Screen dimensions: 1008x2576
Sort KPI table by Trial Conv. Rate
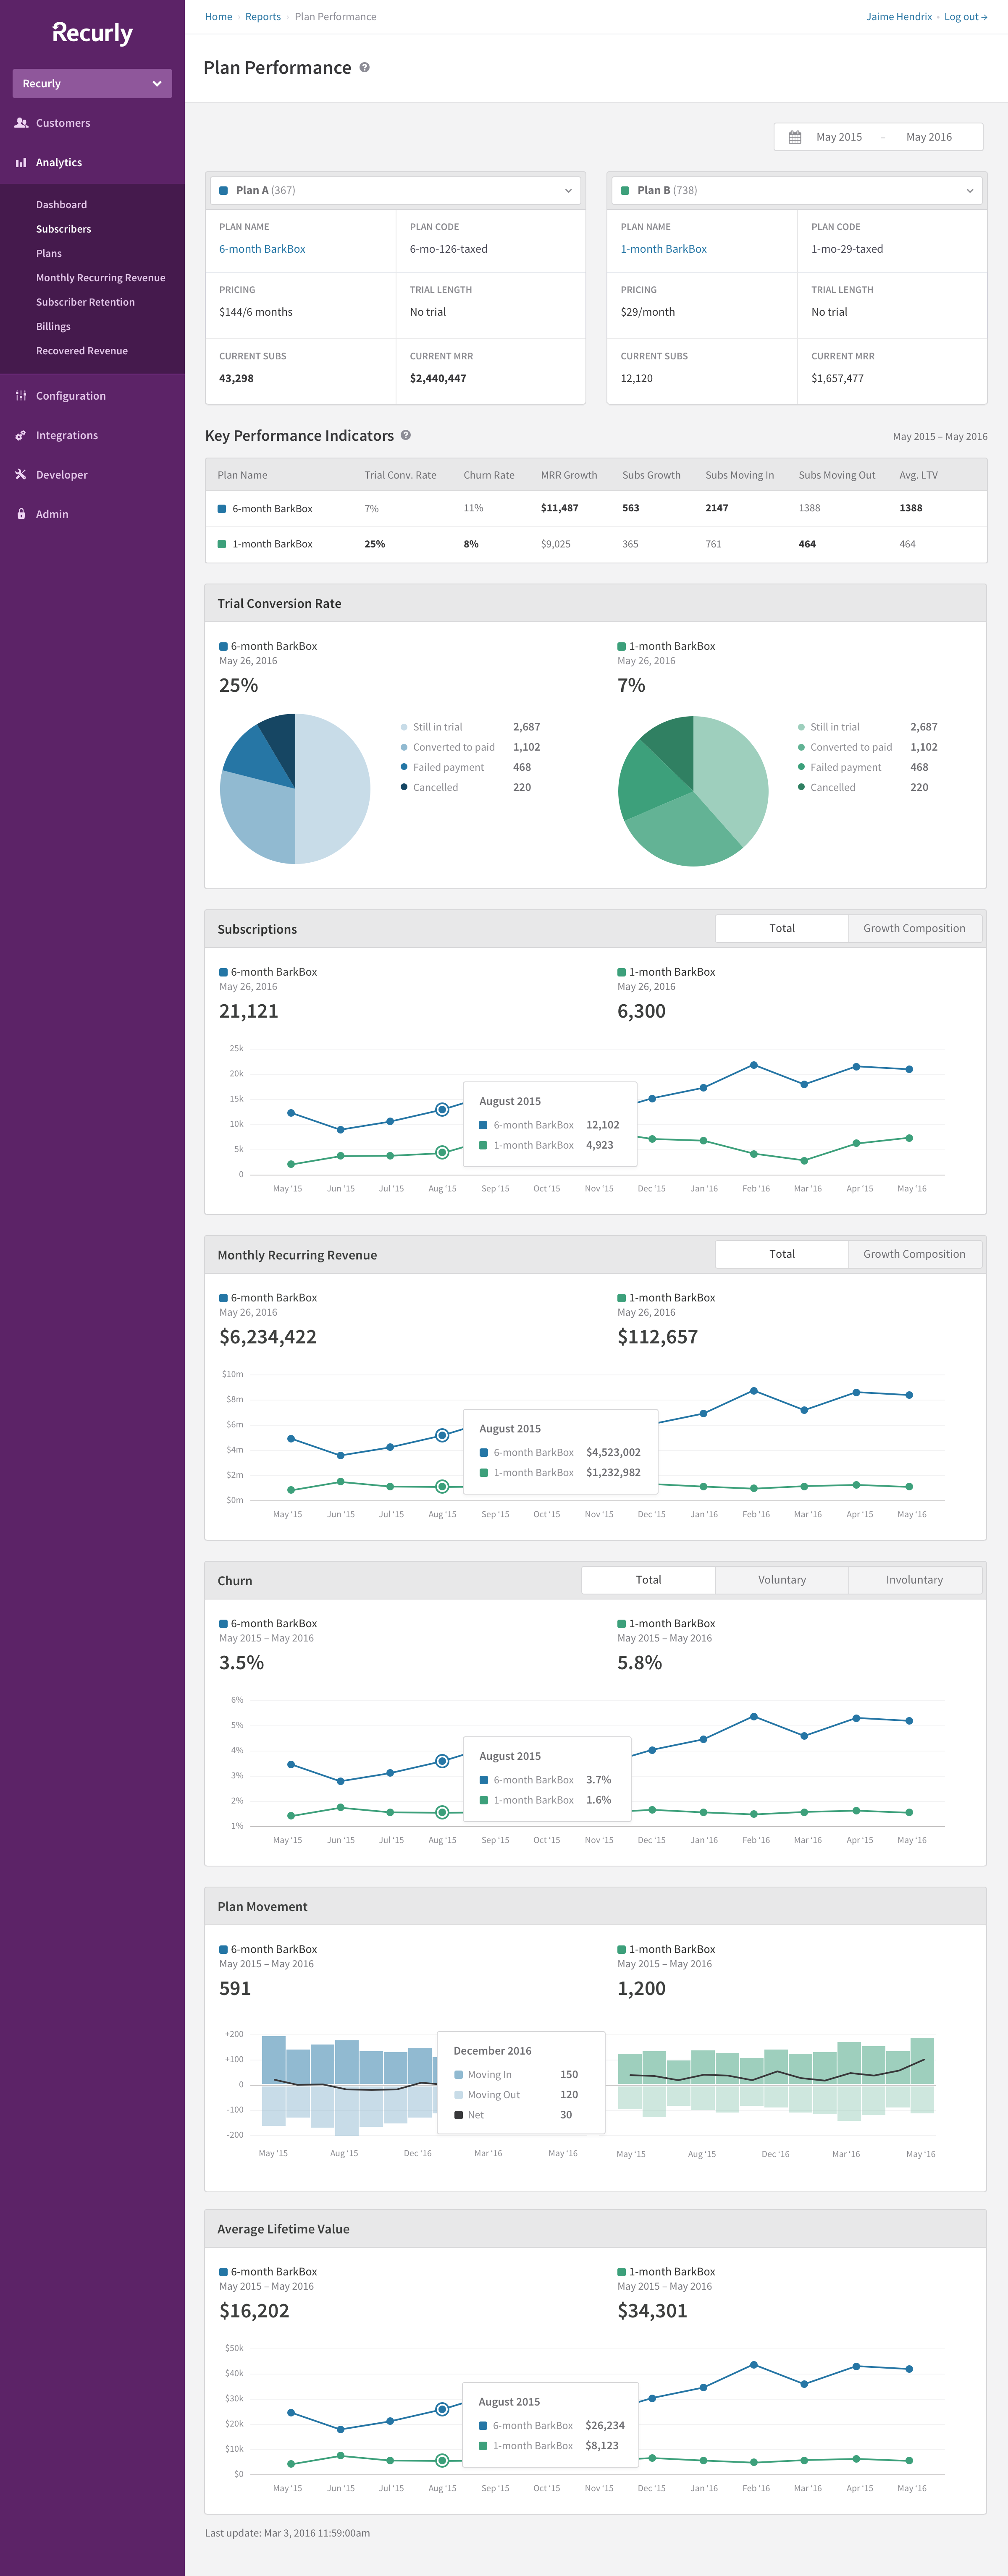[400, 475]
